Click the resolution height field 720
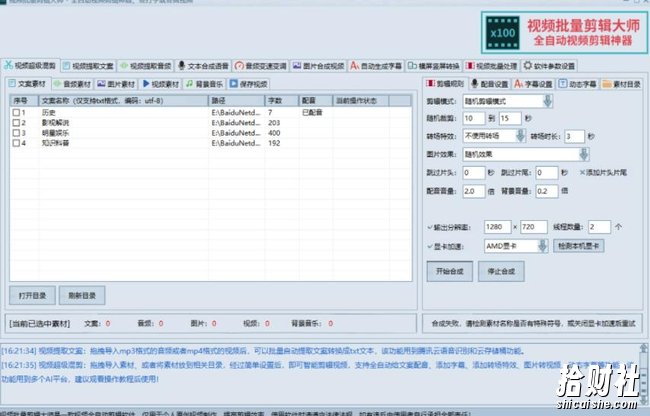Image resolution: width=650 pixels, height=416 pixels. pyautogui.click(x=534, y=227)
